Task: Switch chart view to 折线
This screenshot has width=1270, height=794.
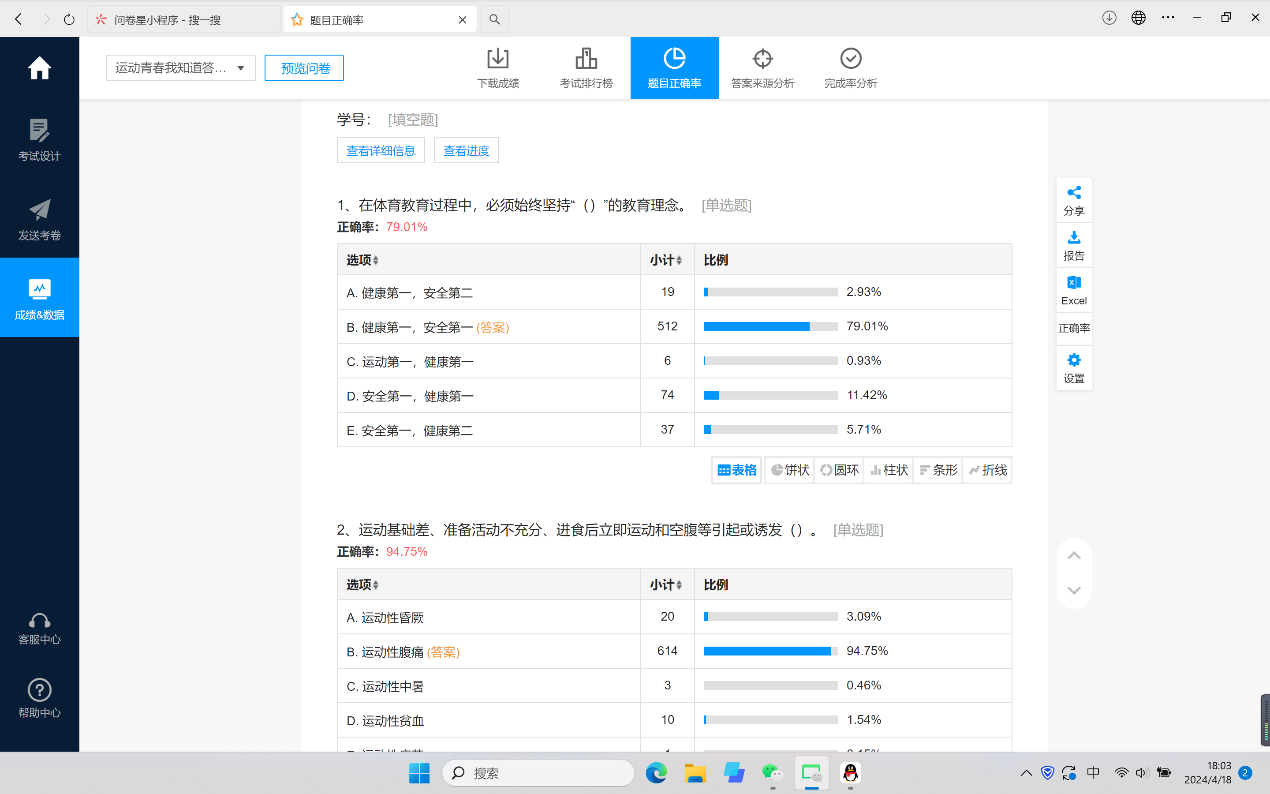Action: (987, 470)
